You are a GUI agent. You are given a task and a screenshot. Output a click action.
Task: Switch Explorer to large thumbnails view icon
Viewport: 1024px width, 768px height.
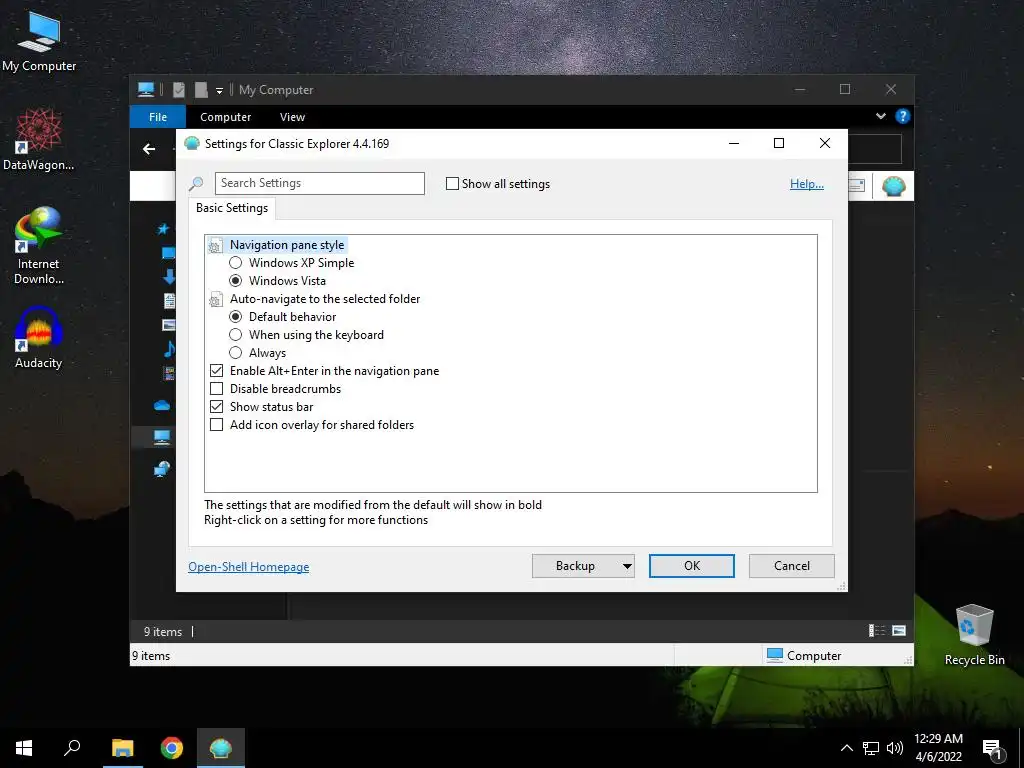coord(899,630)
